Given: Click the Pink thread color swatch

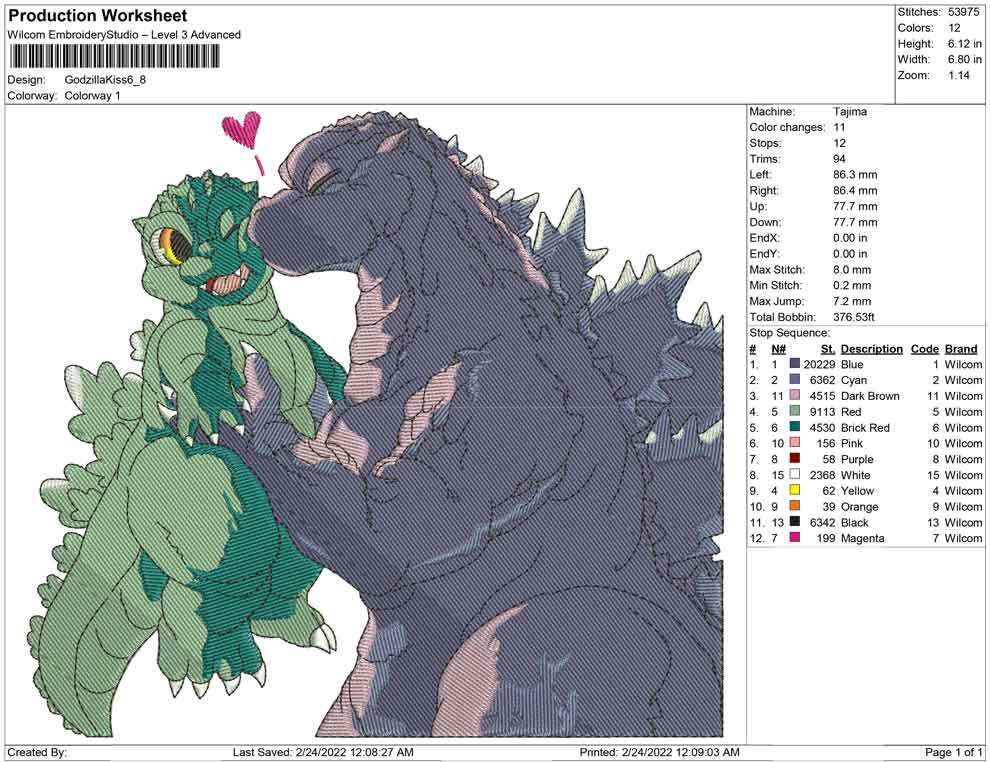Looking at the screenshot, I should coord(794,443).
